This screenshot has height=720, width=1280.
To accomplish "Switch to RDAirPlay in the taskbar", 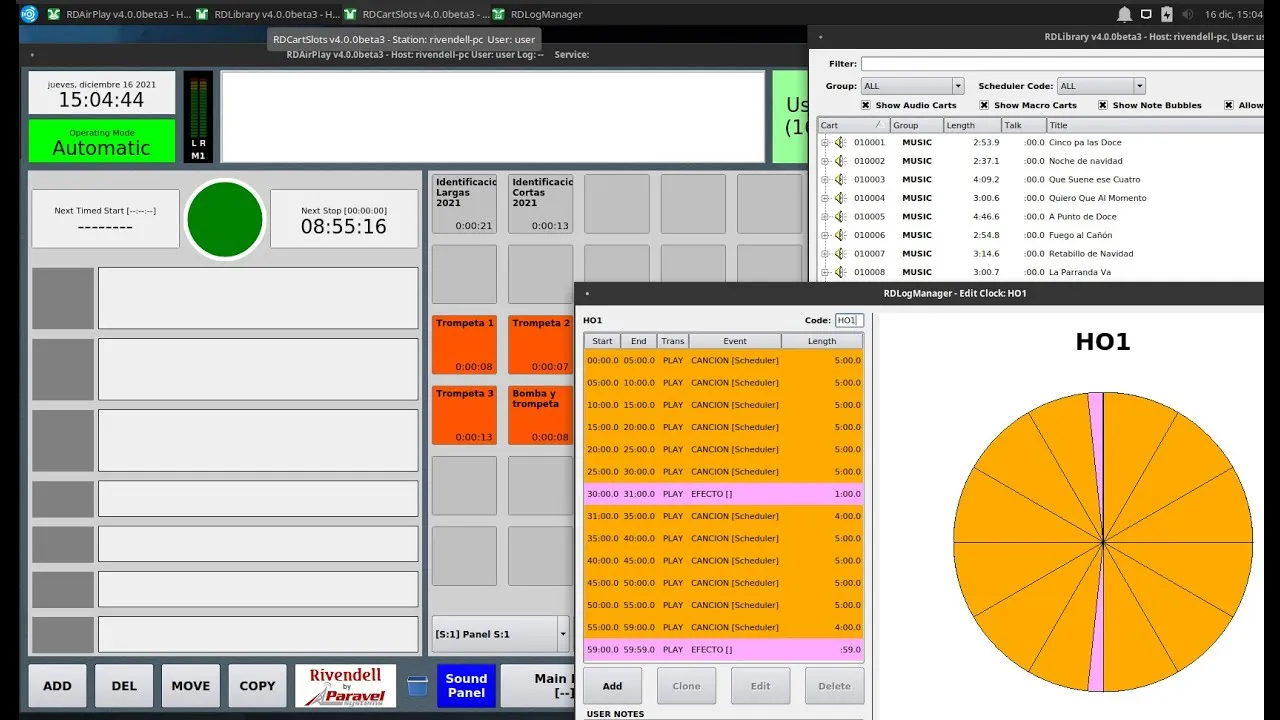I will pyautogui.click(x=119, y=14).
